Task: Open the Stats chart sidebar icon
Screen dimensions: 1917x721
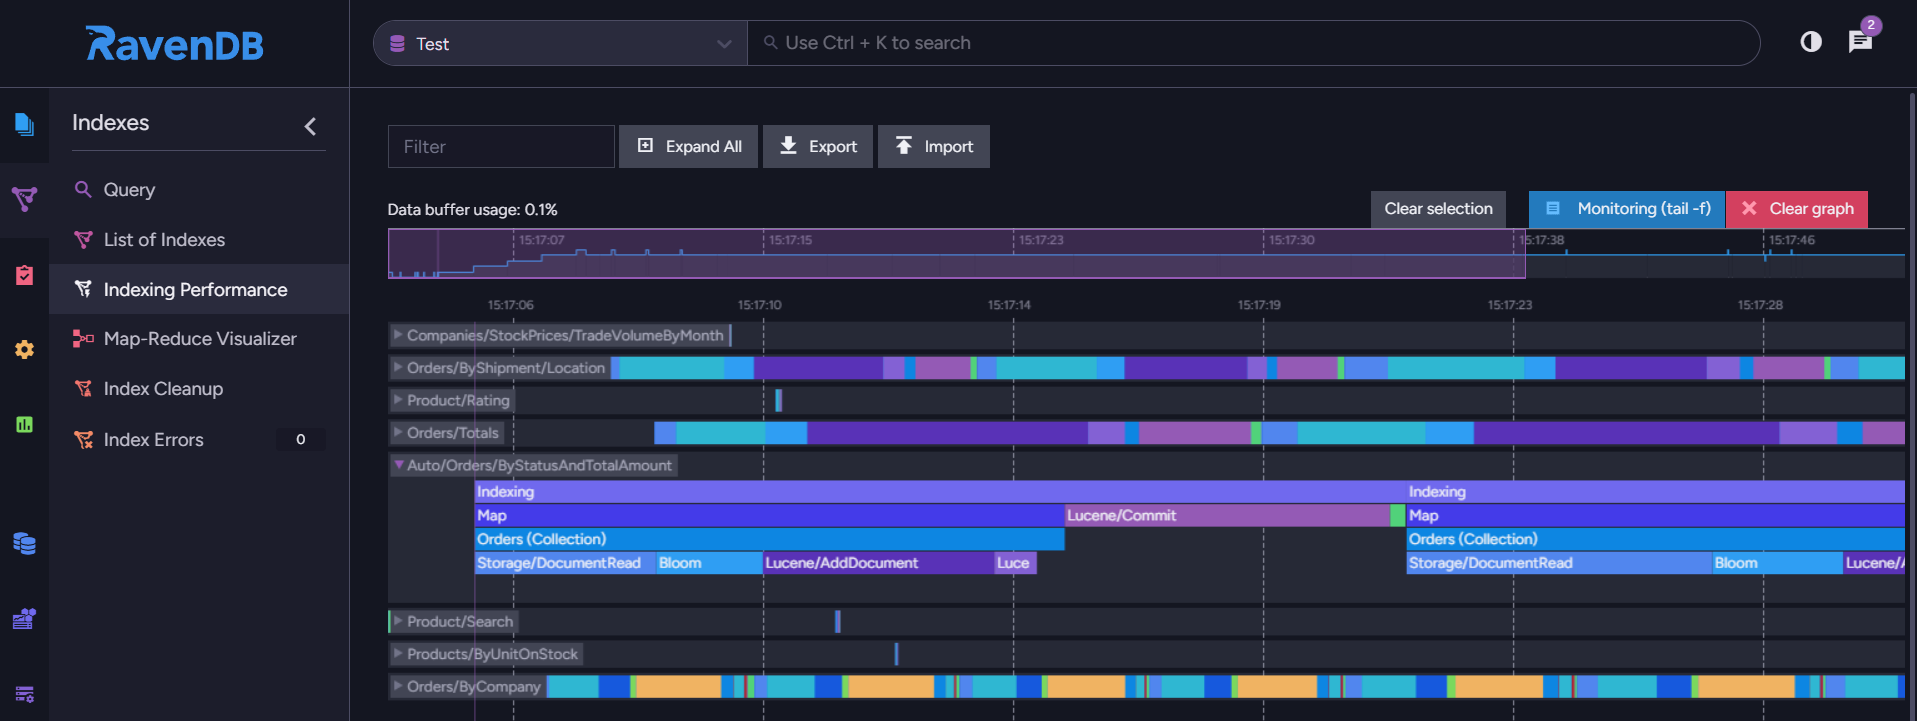Action: click(24, 424)
